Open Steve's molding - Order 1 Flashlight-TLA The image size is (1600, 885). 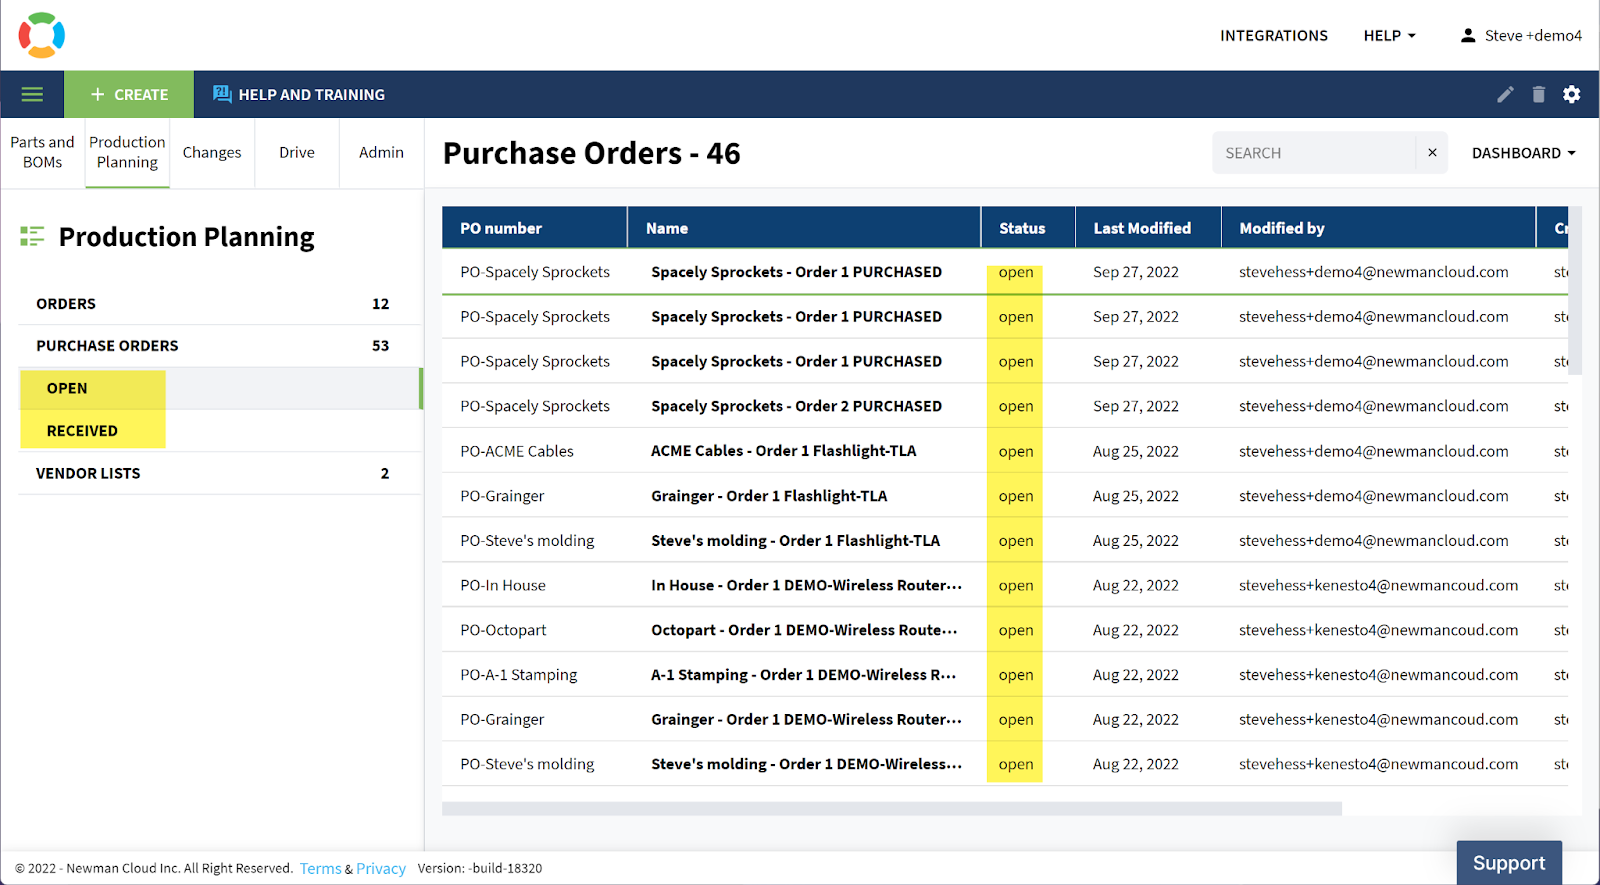795,541
